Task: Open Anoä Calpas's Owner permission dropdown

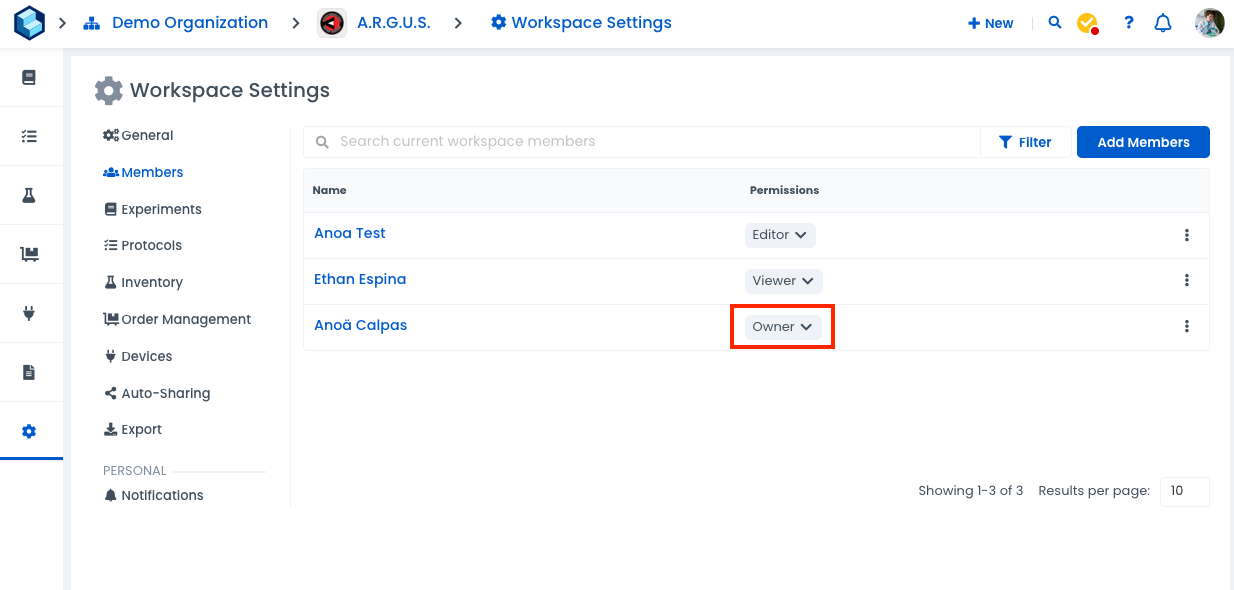Action: [x=783, y=327]
